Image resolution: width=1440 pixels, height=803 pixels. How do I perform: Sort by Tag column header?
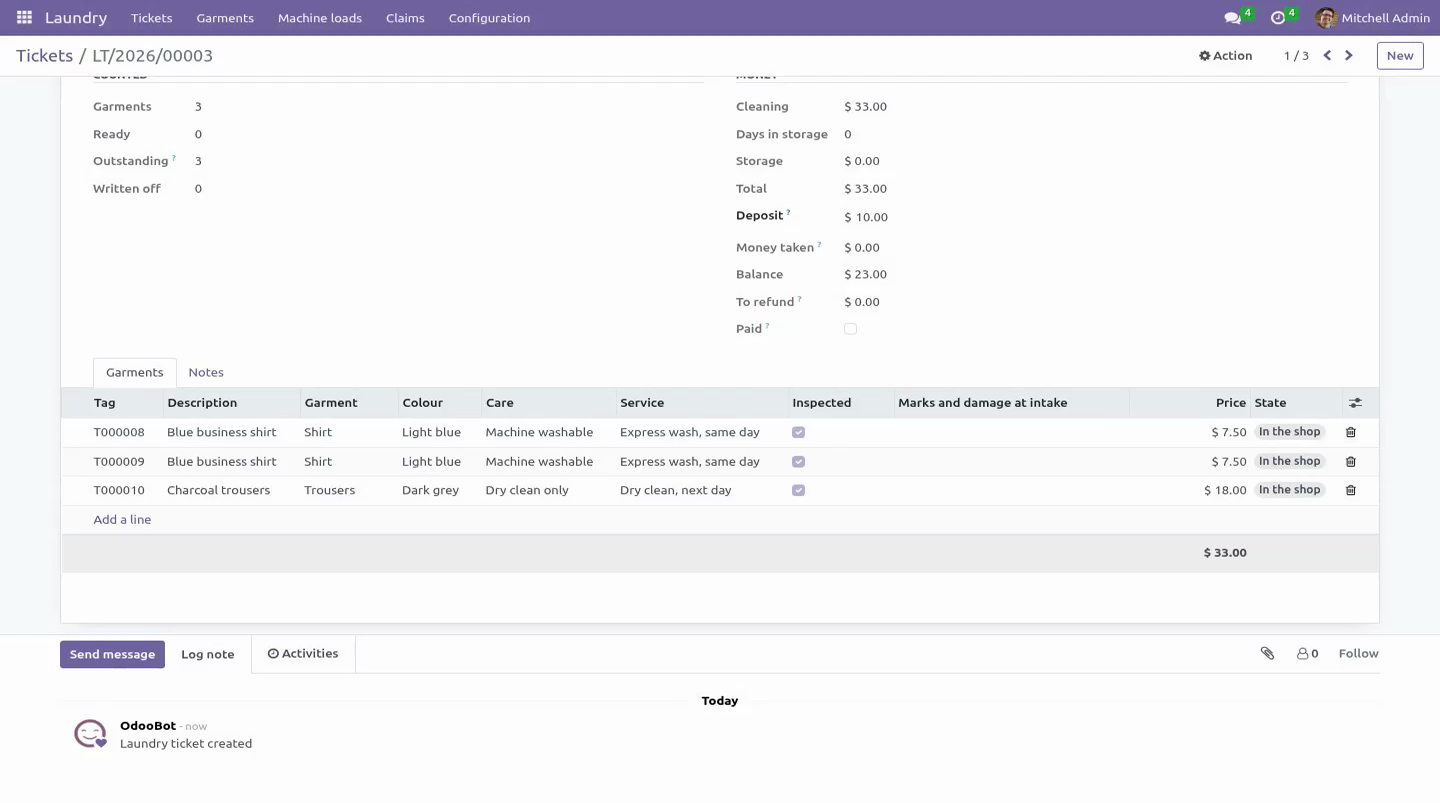tap(112, 403)
